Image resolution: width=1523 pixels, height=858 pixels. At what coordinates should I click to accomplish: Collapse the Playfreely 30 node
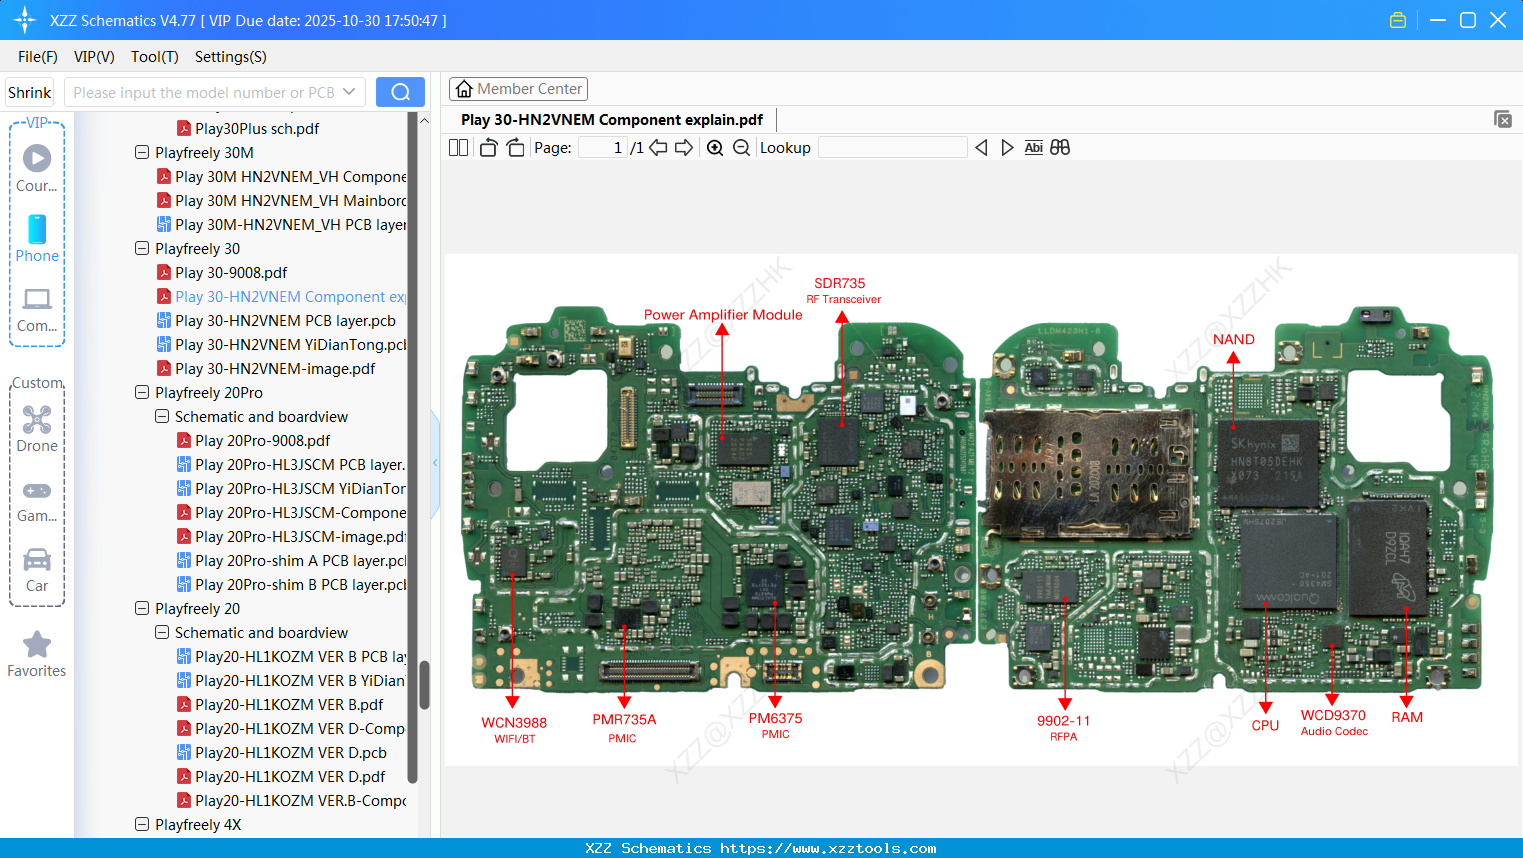pyautogui.click(x=142, y=248)
